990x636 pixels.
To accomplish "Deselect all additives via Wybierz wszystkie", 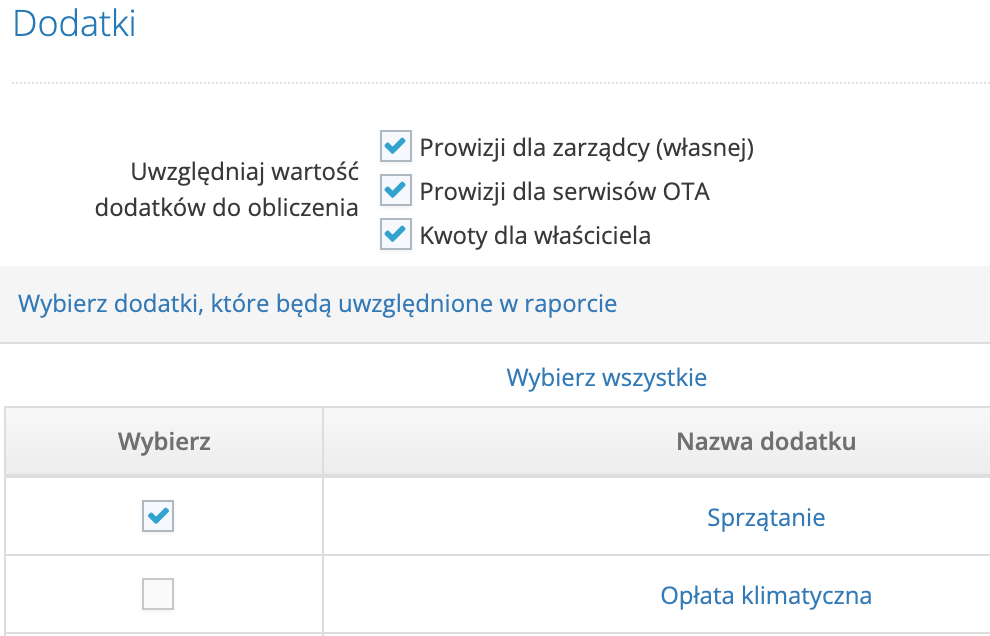I will click(606, 377).
